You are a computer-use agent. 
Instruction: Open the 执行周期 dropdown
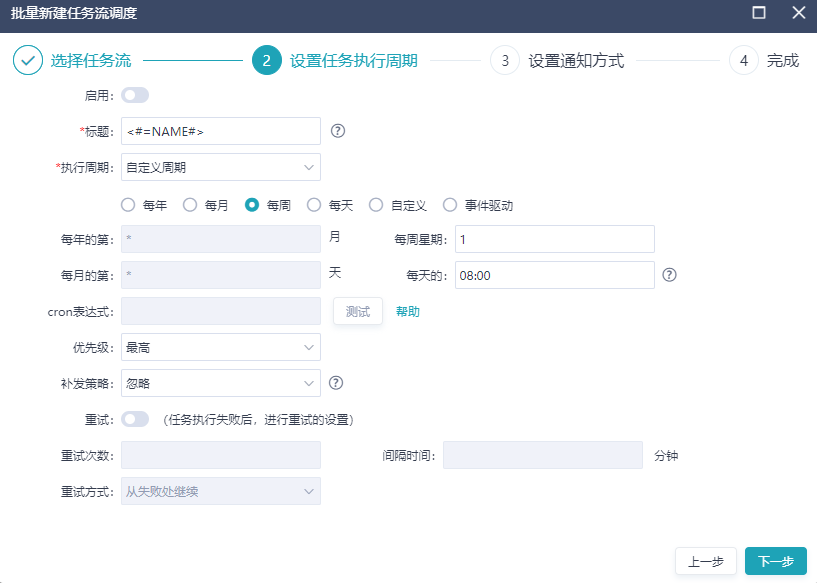pyautogui.click(x=220, y=167)
